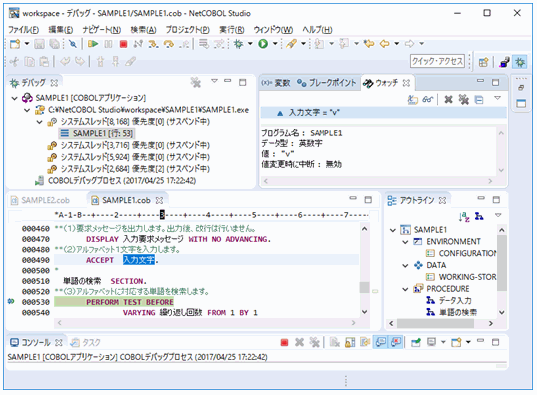This screenshot has width=537, height=395.
Task: Collapse the SAMPLE1.exe process node
Action: coord(27,110)
